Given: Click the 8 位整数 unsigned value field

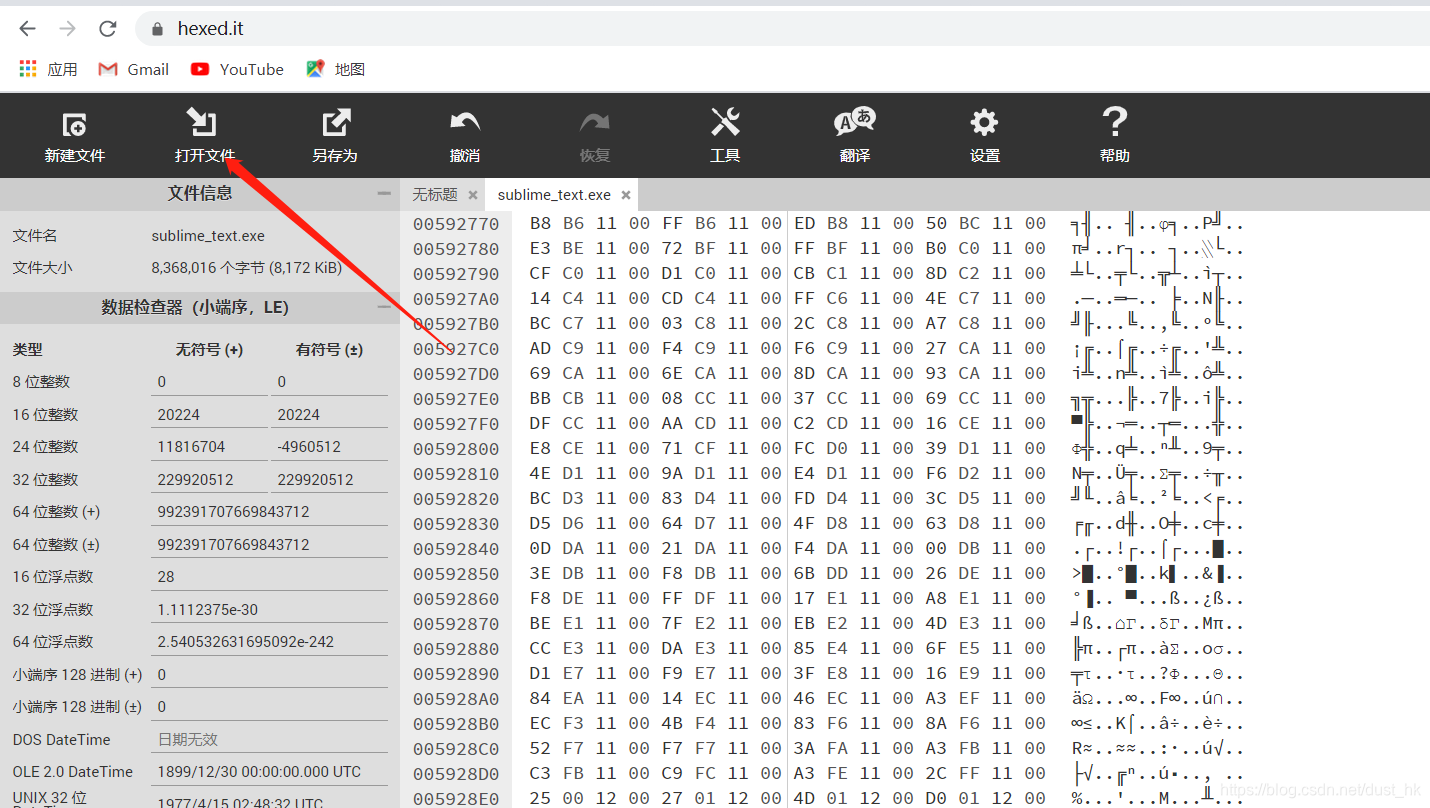Looking at the screenshot, I should tap(209, 382).
